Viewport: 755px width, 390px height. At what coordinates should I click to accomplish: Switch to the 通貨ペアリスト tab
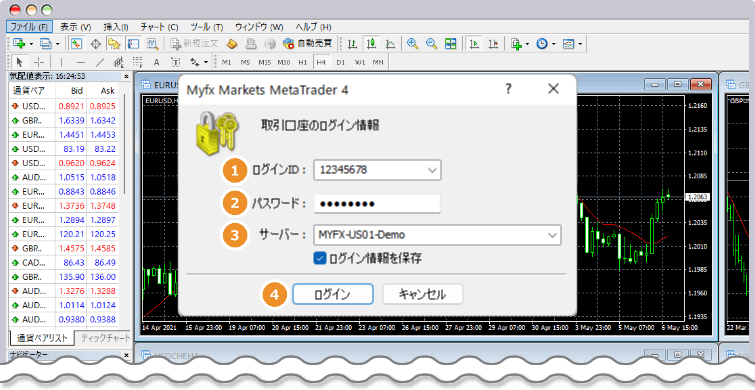42,338
